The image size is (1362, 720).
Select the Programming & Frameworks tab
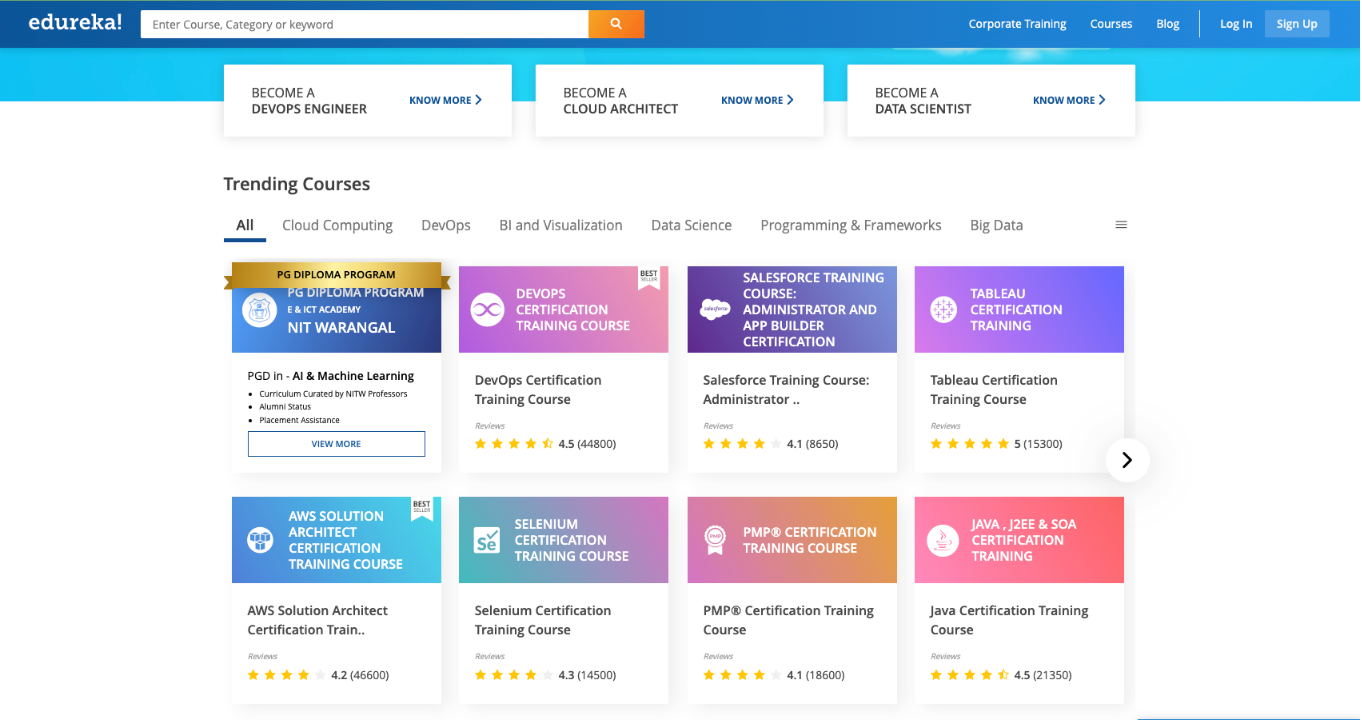coord(851,225)
